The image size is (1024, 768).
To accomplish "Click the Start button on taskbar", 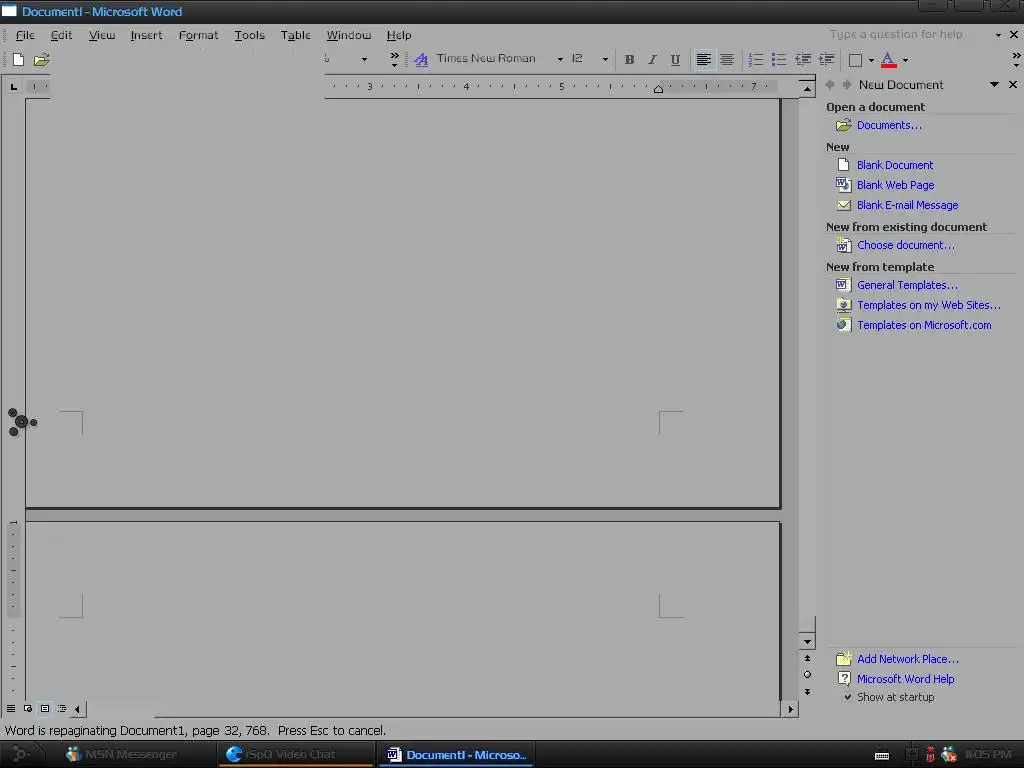I will point(22,754).
